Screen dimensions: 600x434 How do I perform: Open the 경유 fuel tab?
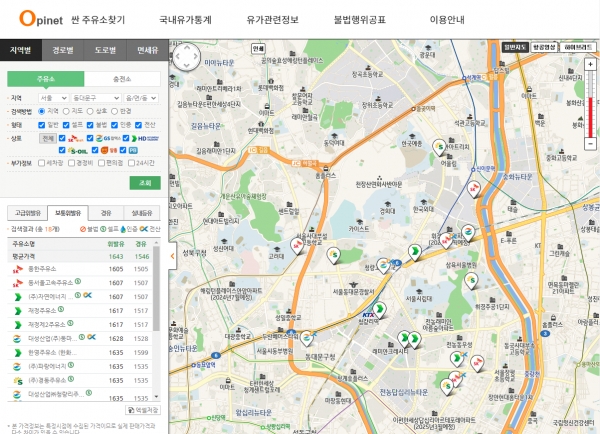tap(106, 213)
